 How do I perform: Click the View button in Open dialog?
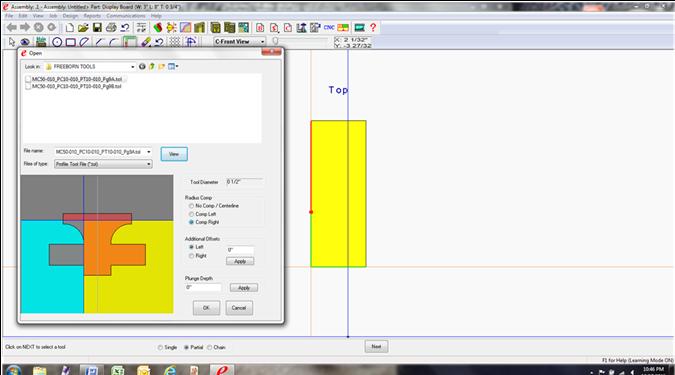[x=174, y=154]
